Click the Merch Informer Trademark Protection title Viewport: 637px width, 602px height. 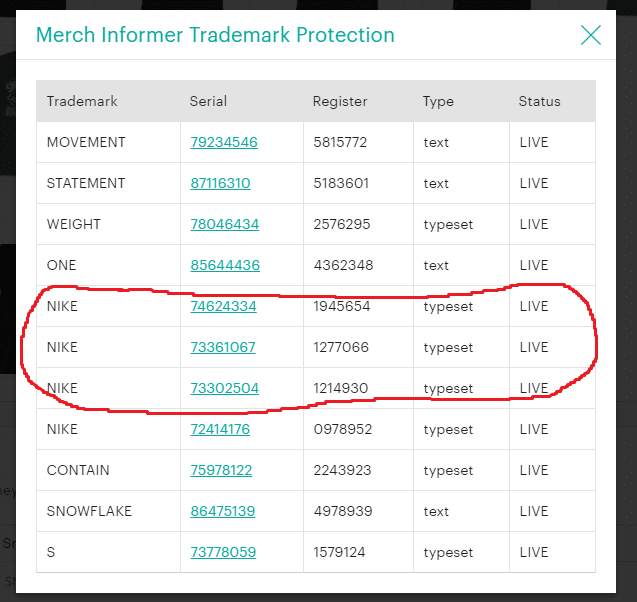[x=215, y=35]
